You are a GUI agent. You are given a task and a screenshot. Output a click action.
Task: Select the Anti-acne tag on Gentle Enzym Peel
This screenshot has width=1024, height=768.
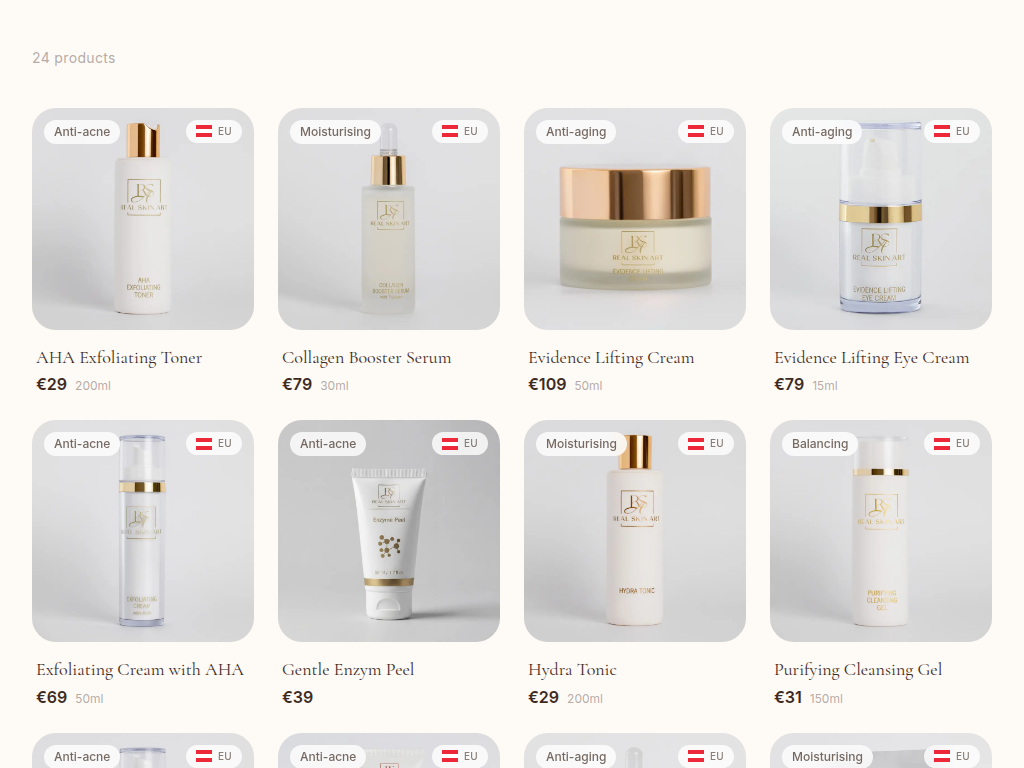(328, 444)
